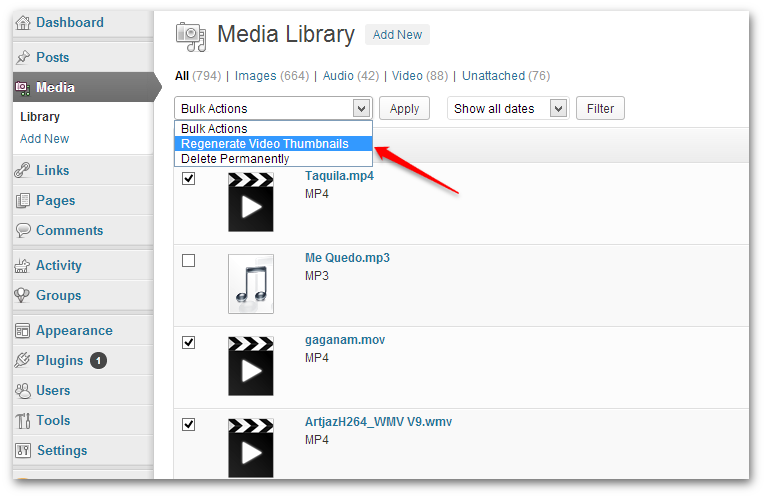Go to Users menu label

[x=53, y=390]
